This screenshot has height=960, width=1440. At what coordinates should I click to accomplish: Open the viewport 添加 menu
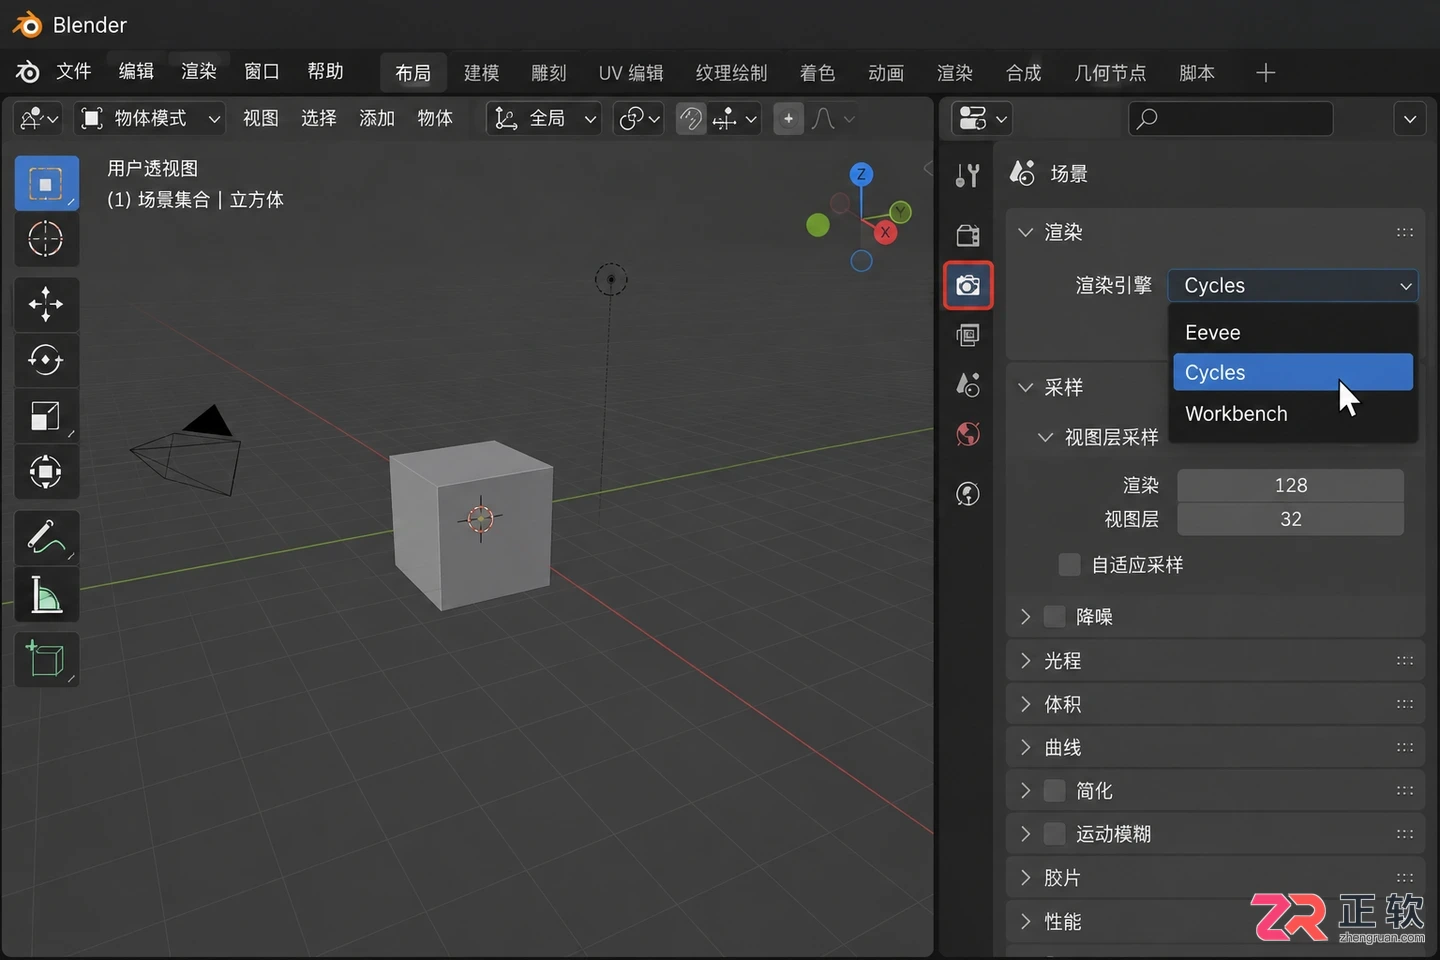(x=377, y=119)
